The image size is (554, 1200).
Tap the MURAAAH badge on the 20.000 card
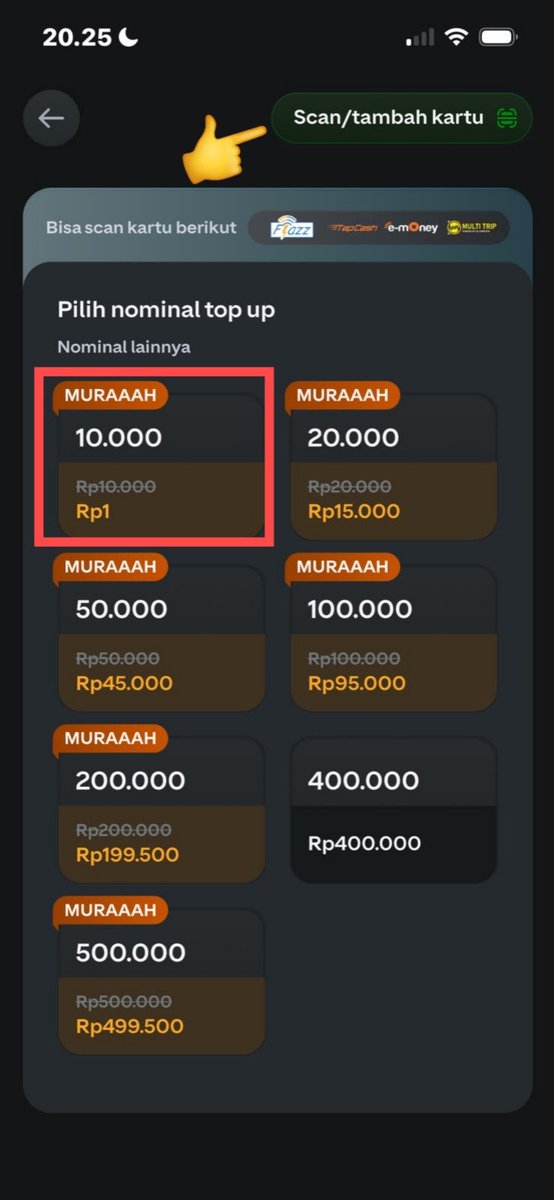[342, 395]
